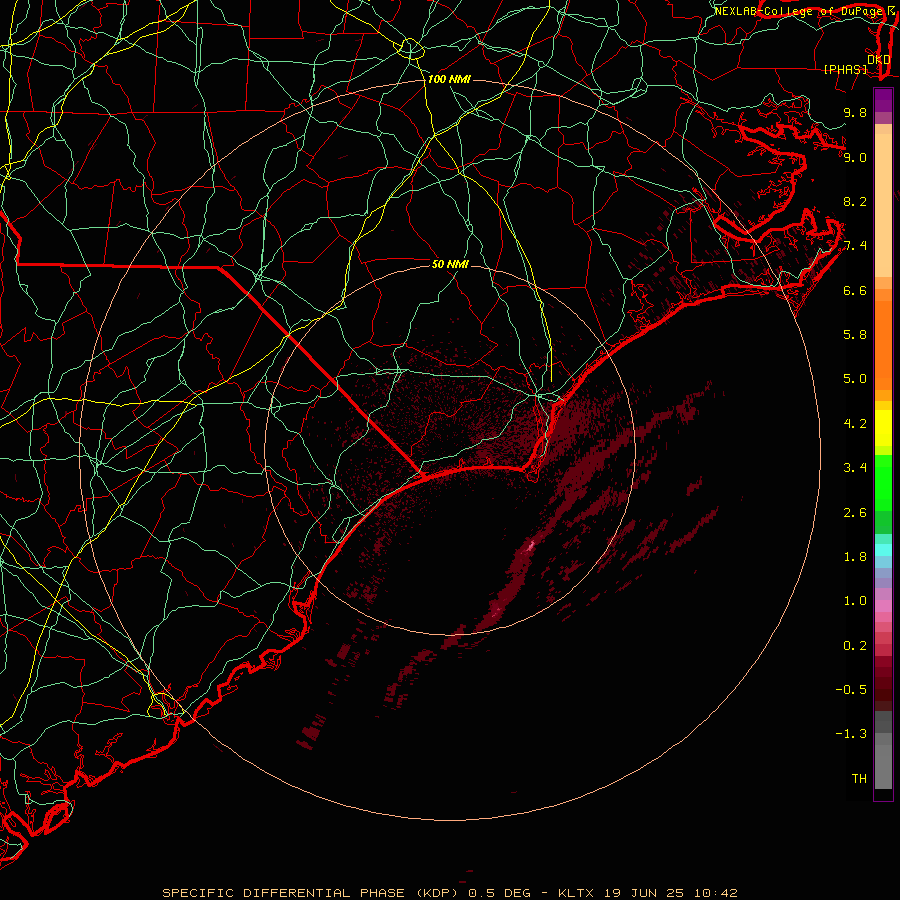The height and width of the screenshot is (900, 900).
Task: Click the yellow segment of the color bar
Action: (x=883, y=428)
